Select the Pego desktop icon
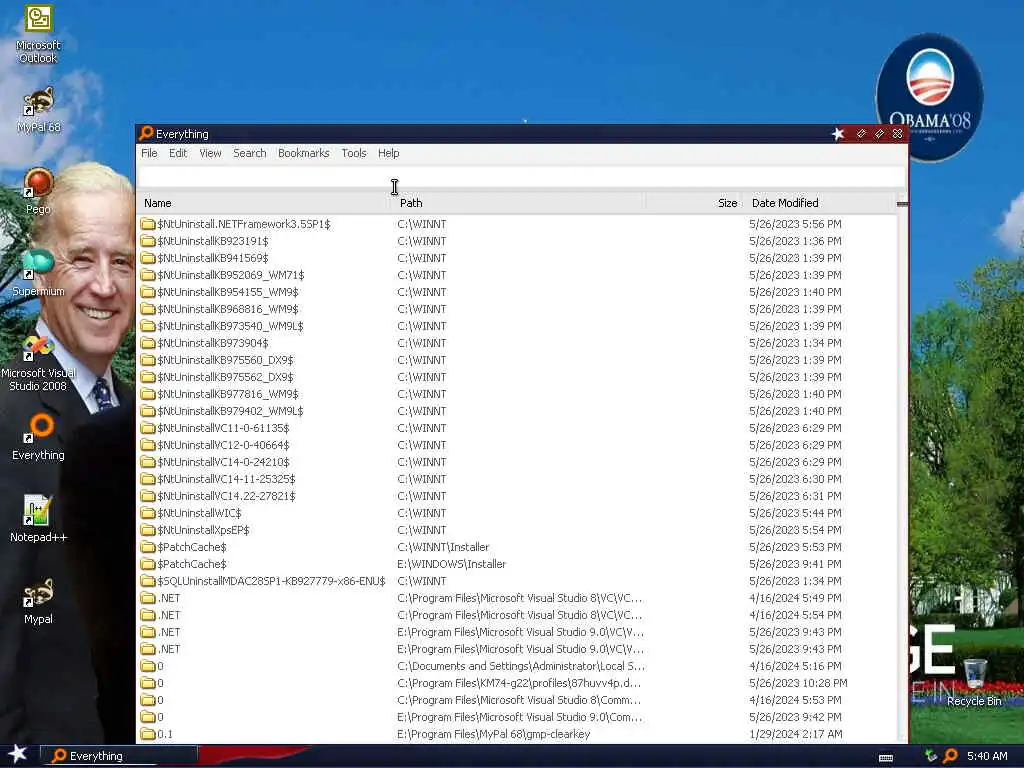 coord(39,191)
